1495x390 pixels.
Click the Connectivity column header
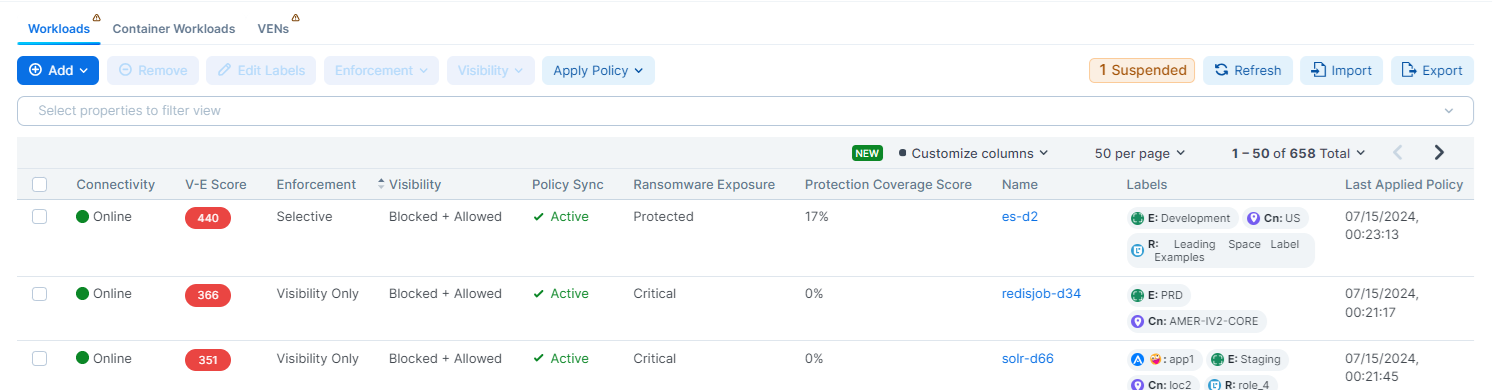point(116,184)
